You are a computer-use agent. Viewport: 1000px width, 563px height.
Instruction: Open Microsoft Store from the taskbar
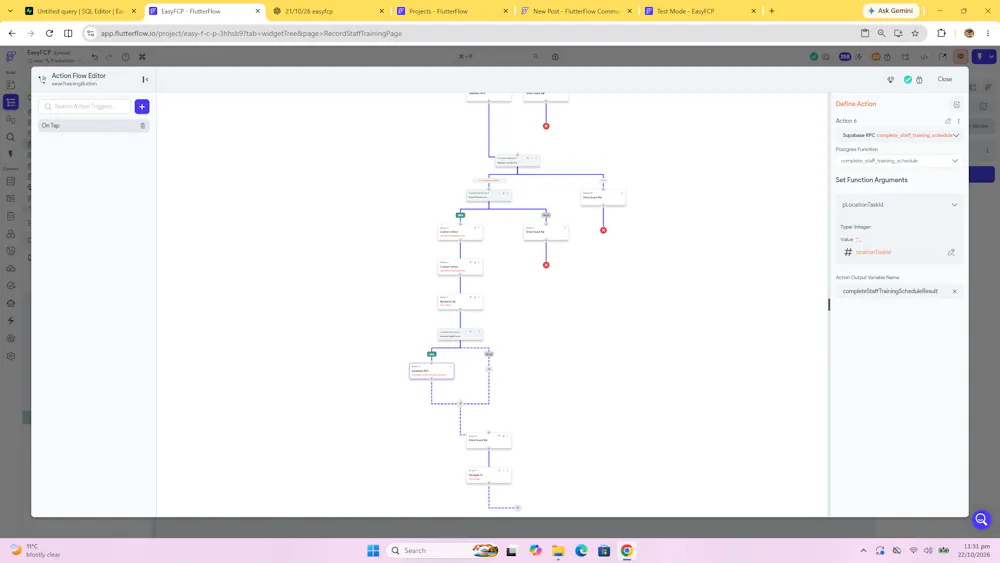point(604,550)
